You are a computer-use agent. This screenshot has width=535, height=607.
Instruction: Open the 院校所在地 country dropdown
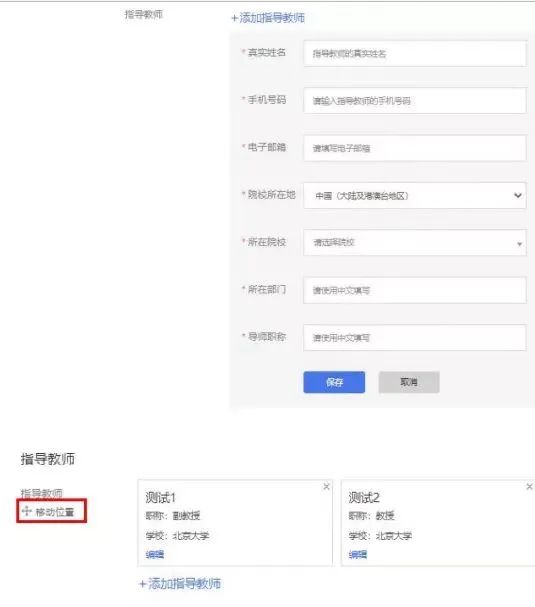415,195
